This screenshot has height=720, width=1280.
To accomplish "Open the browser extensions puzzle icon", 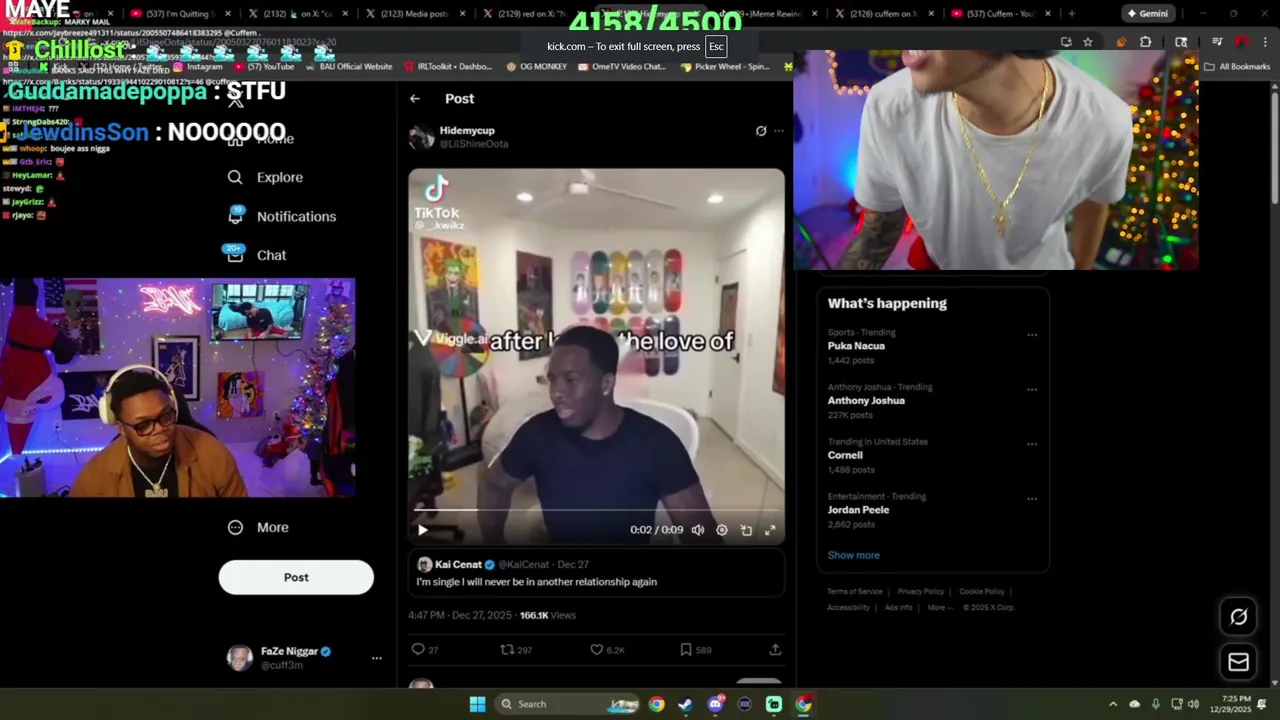I will tap(1146, 42).
